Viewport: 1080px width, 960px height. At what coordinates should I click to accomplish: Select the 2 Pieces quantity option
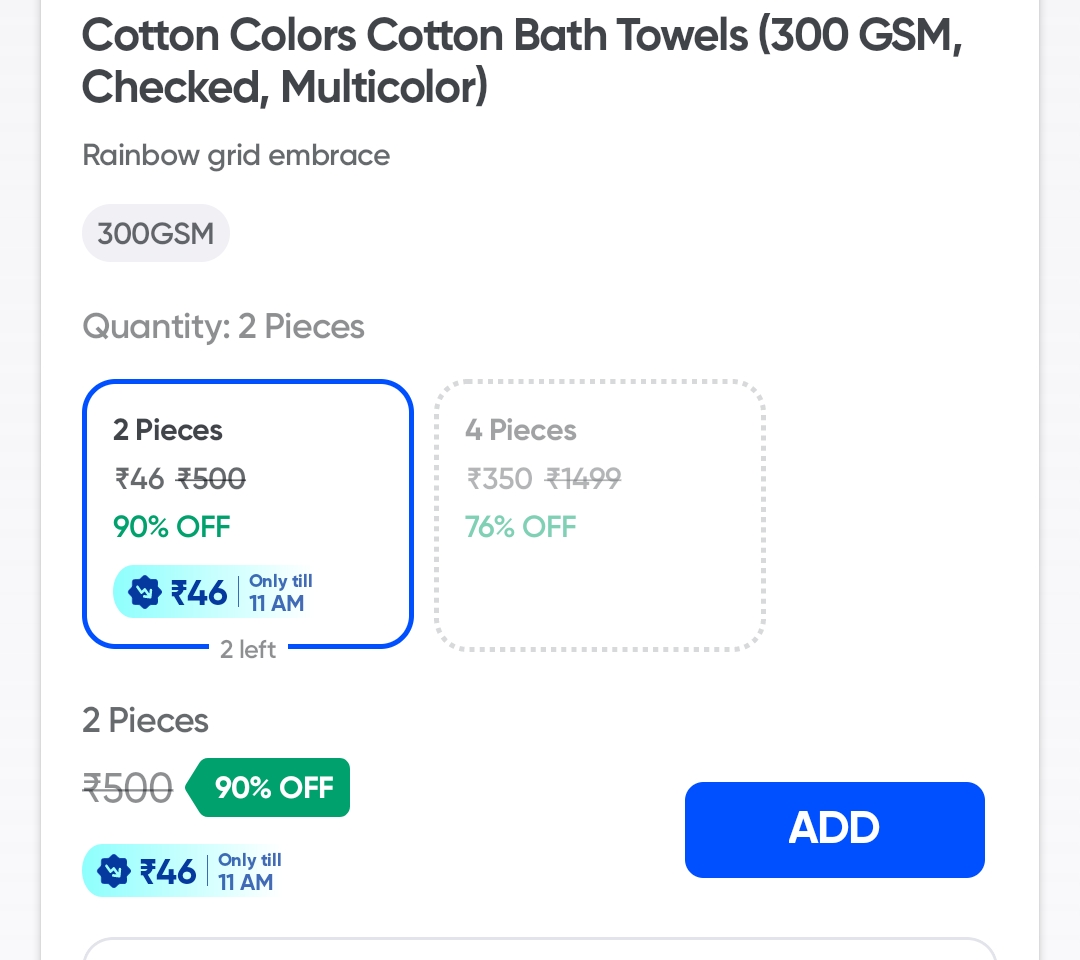[247, 514]
